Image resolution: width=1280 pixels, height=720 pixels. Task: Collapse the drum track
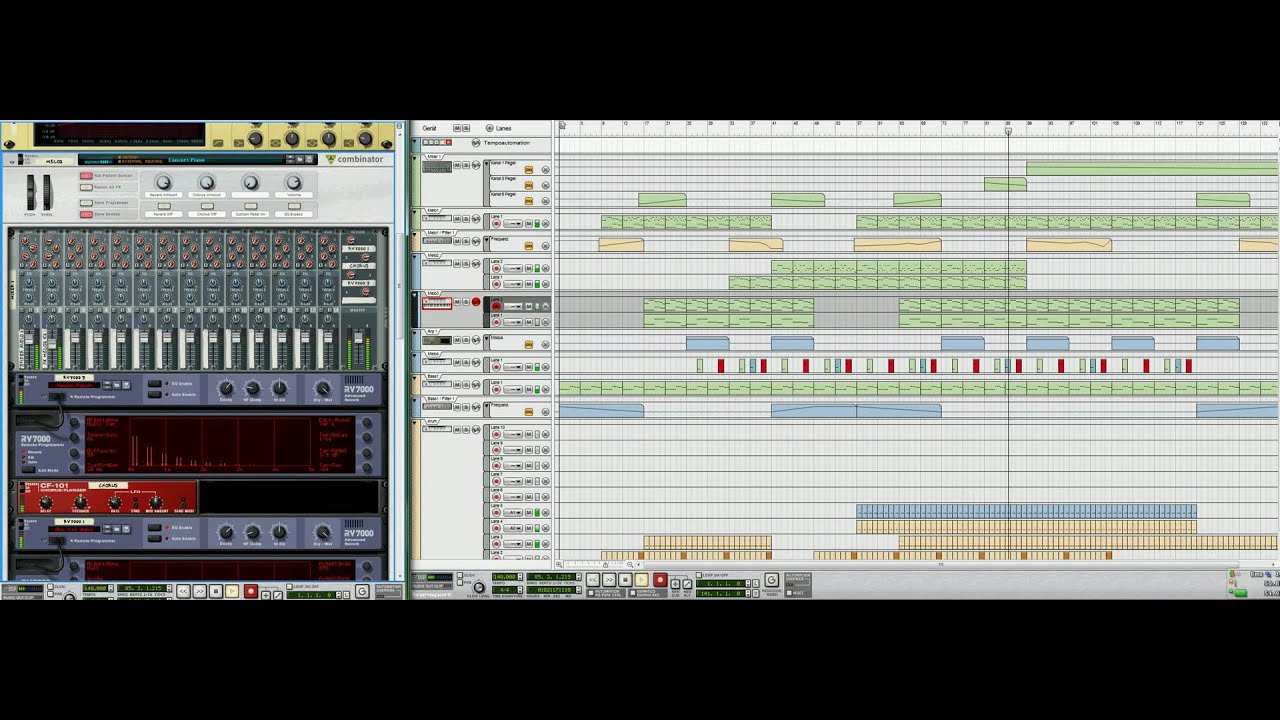[414, 422]
